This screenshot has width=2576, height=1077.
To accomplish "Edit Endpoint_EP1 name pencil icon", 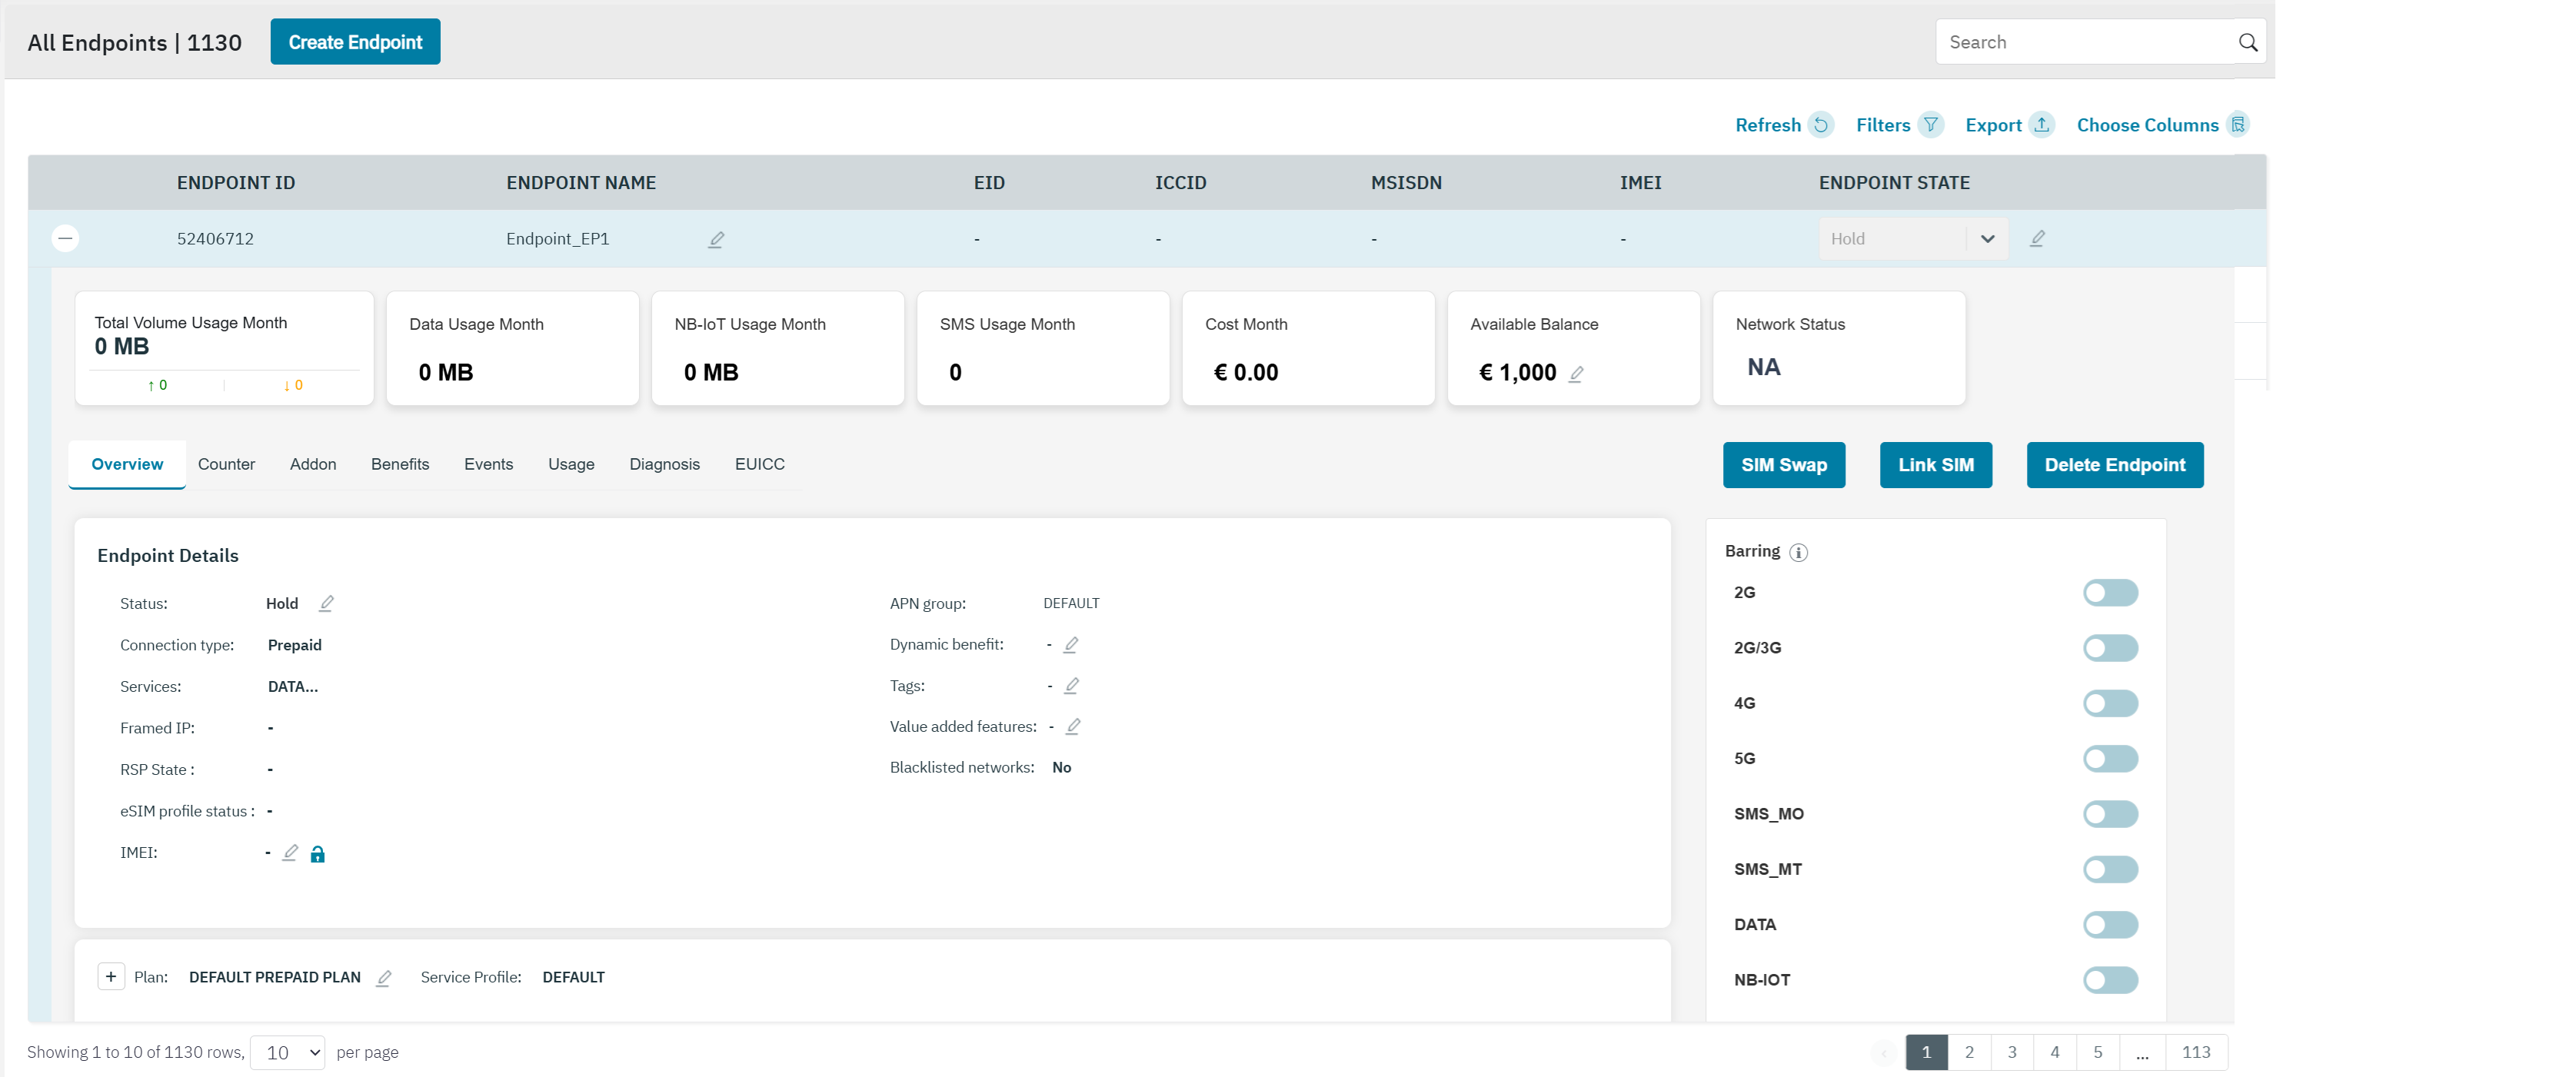I will tap(716, 240).
